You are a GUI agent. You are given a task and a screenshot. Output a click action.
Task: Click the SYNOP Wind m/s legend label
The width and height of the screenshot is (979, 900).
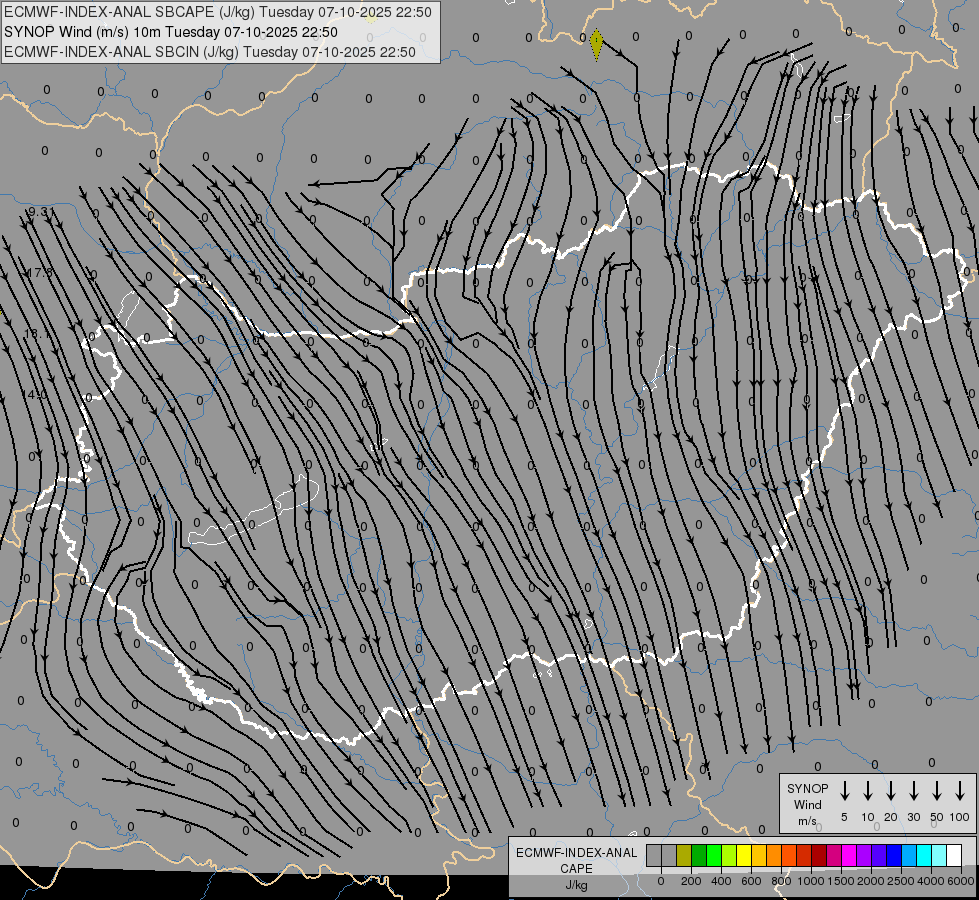pos(807,804)
